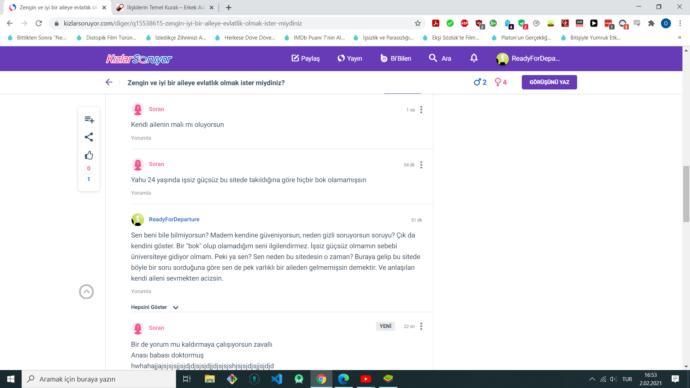Click Soran avatar on 'Kendi ailenin malı' comment
The image size is (690, 388).
click(x=137, y=109)
